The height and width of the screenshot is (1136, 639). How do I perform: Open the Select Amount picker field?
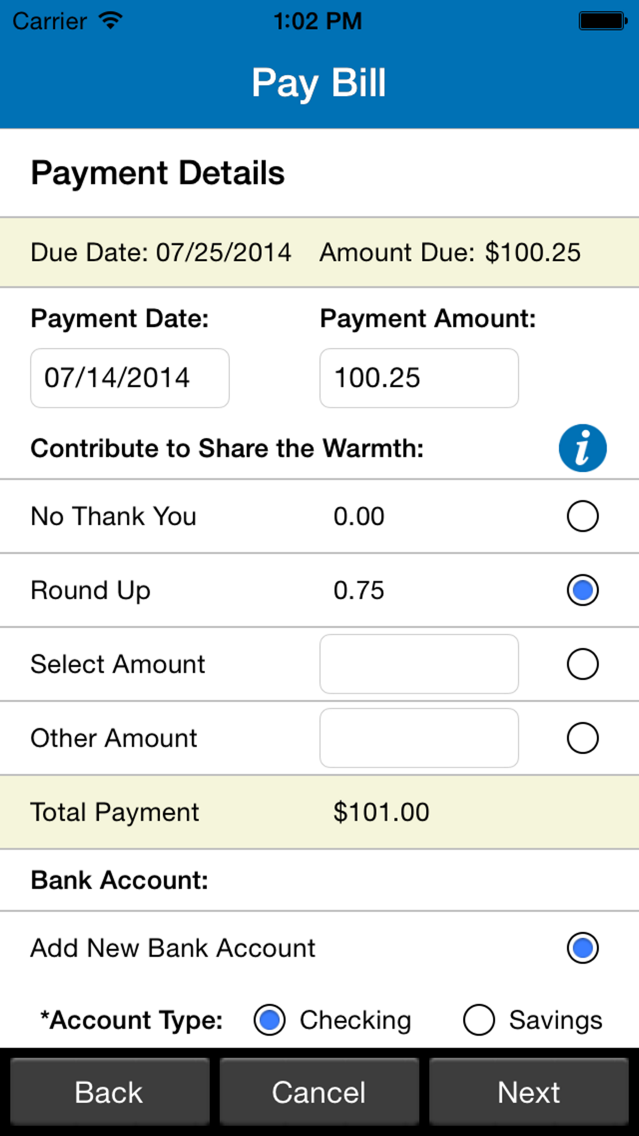tap(419, 664)
